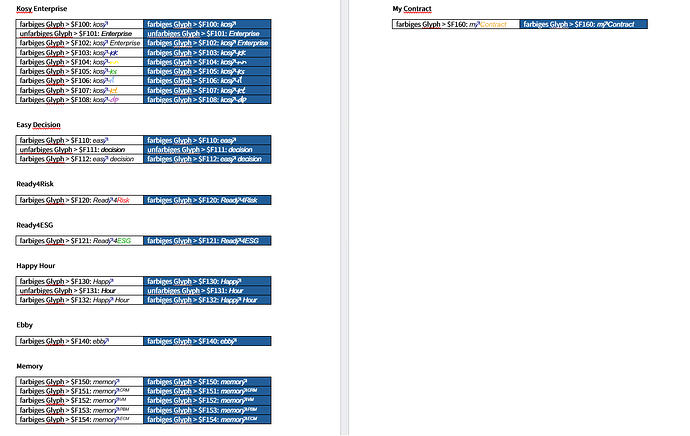Choose the blue $F107 table cell
The width and height of the screenshot is (690, 436).
pyautogui.click(x=207, y=90)
